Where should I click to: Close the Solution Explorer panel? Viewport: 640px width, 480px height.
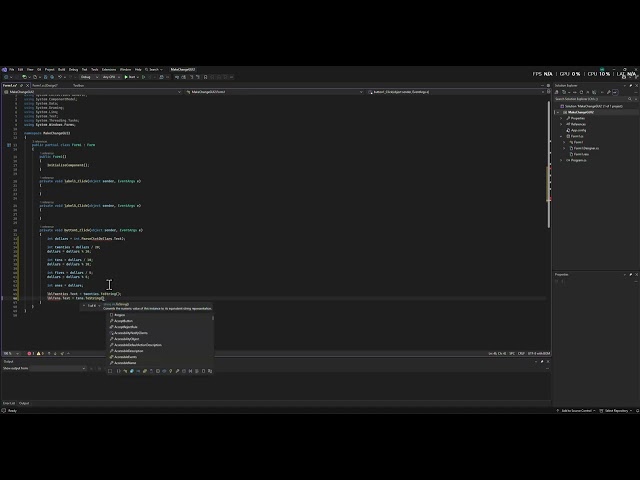coord(636,85)
